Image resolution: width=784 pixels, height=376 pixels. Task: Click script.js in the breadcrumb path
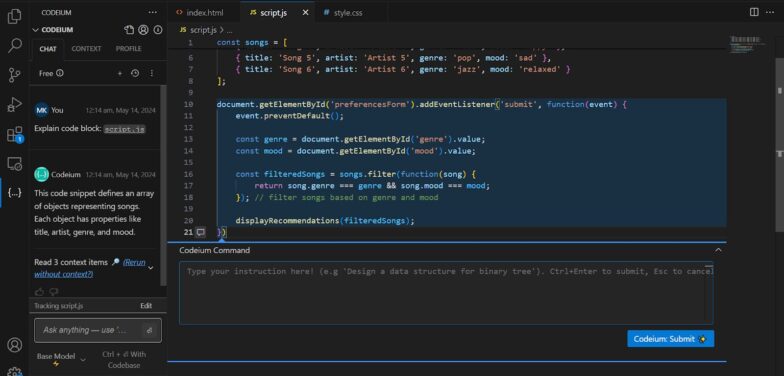(x=203, y=30)
